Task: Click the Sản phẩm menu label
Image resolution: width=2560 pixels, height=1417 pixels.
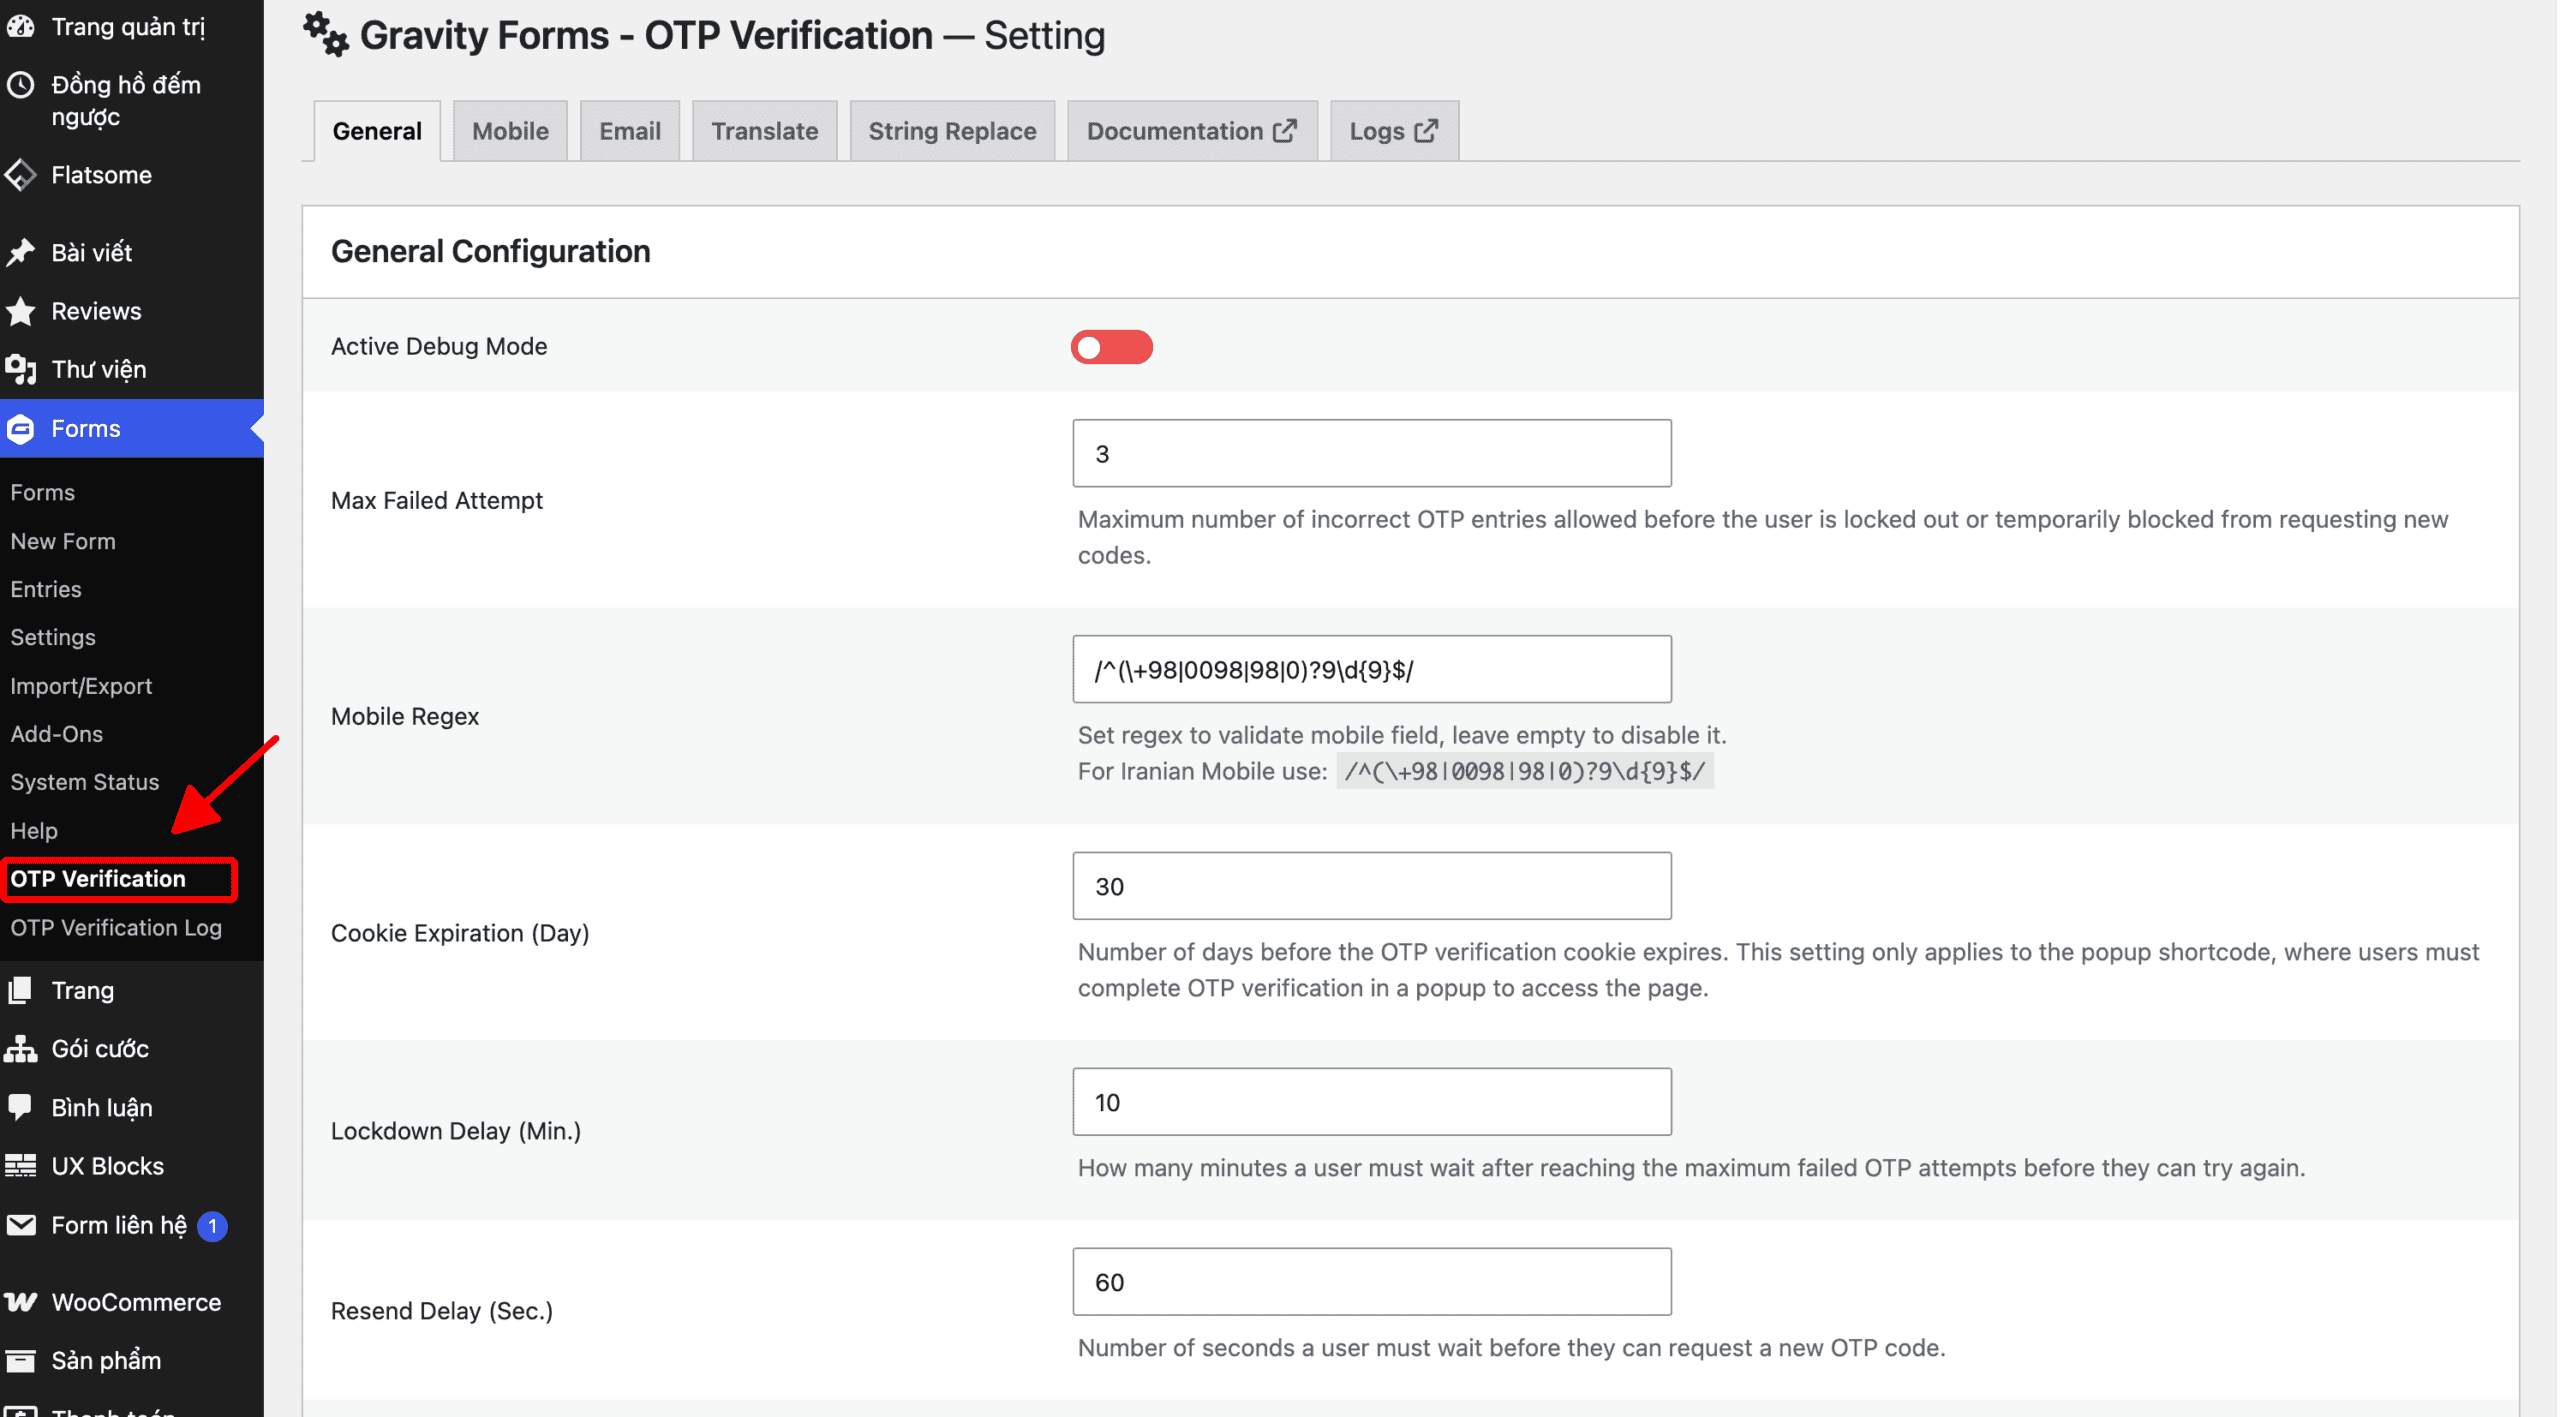Action: [106, 1360]
